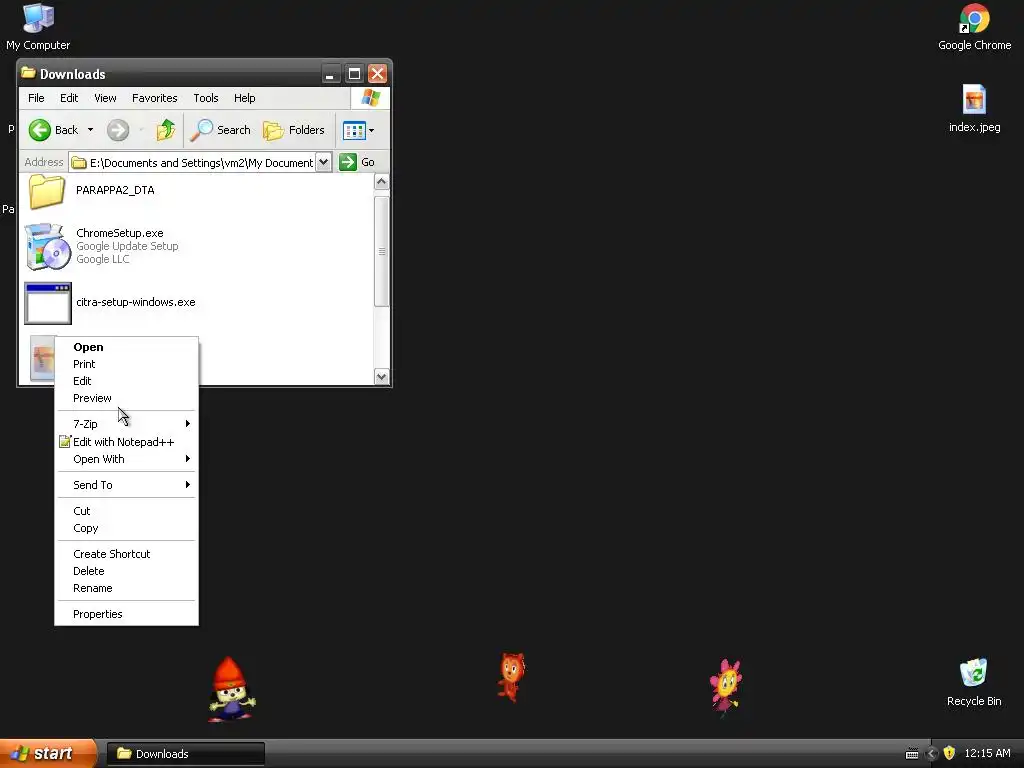Expand the Send To submenu
Image resolution: width=1024 pixels, height=768 pixels.
click(x=127, y=485)
